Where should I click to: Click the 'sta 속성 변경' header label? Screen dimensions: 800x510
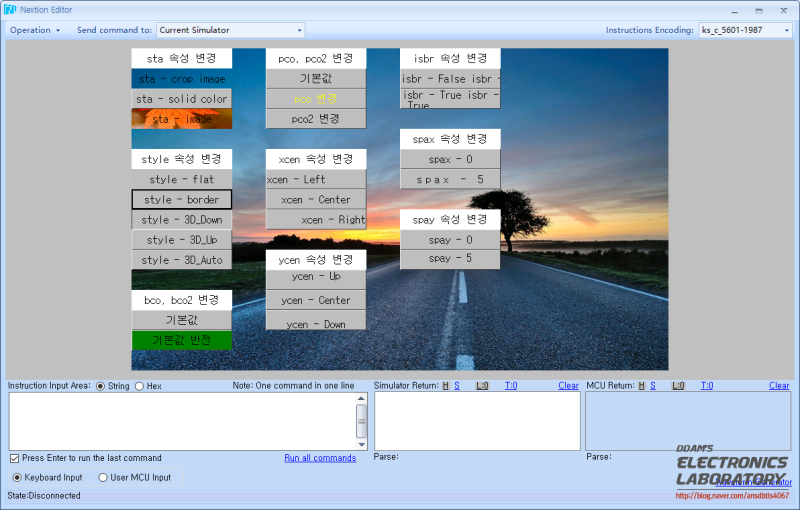tap(182, 58)
